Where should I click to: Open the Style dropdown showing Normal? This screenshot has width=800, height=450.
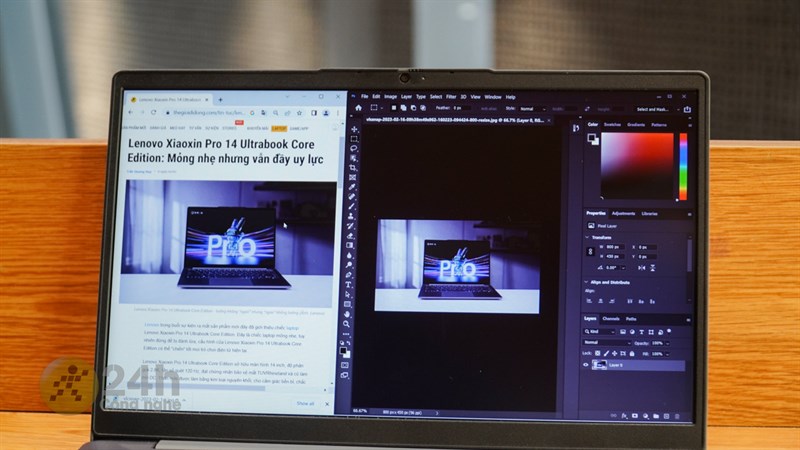point(533,109)
